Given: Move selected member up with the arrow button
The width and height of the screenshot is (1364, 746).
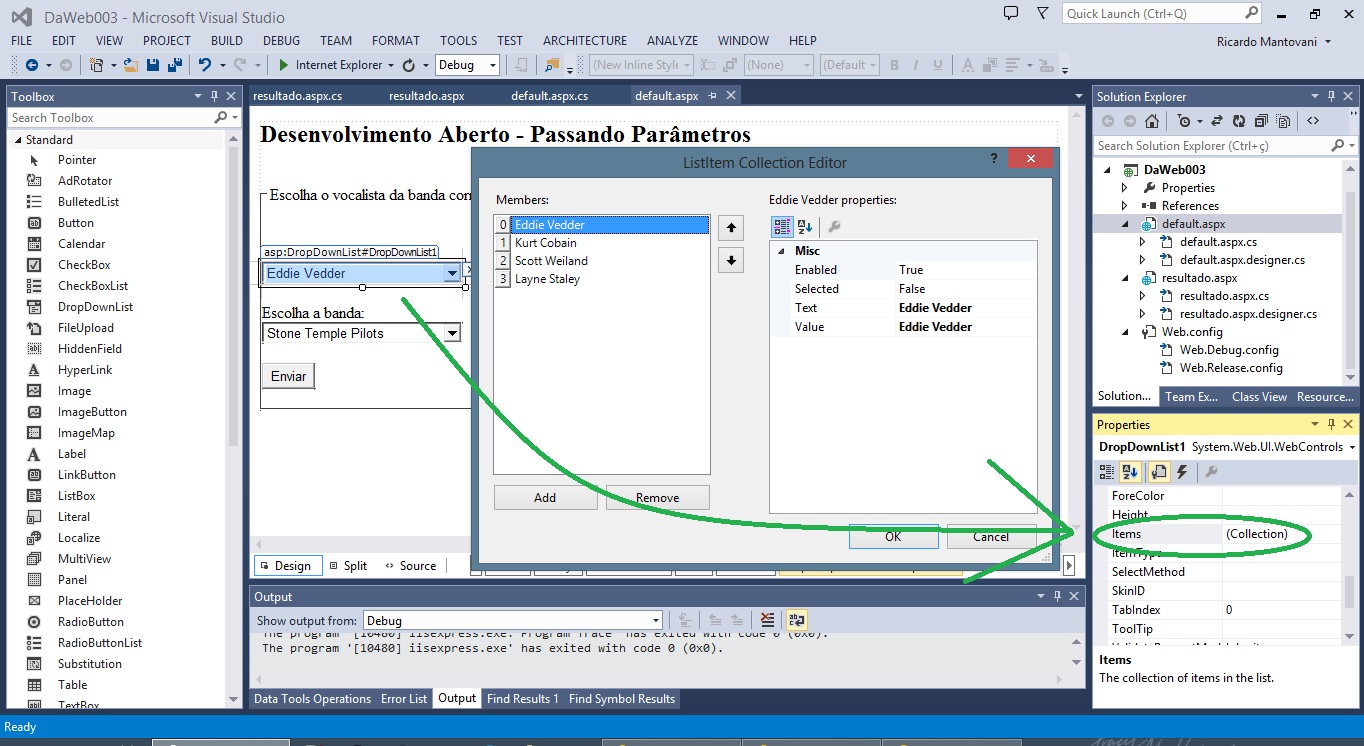Looking at the screenshot, I should tap(731, 228).
